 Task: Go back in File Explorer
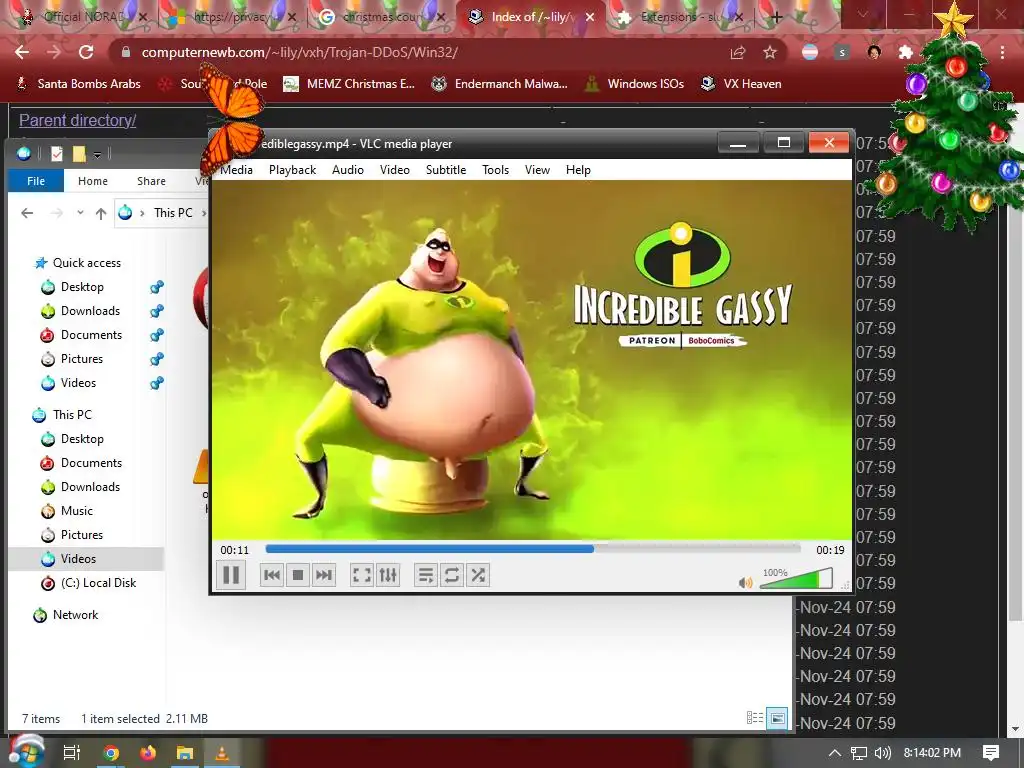(x=27, y=213)
